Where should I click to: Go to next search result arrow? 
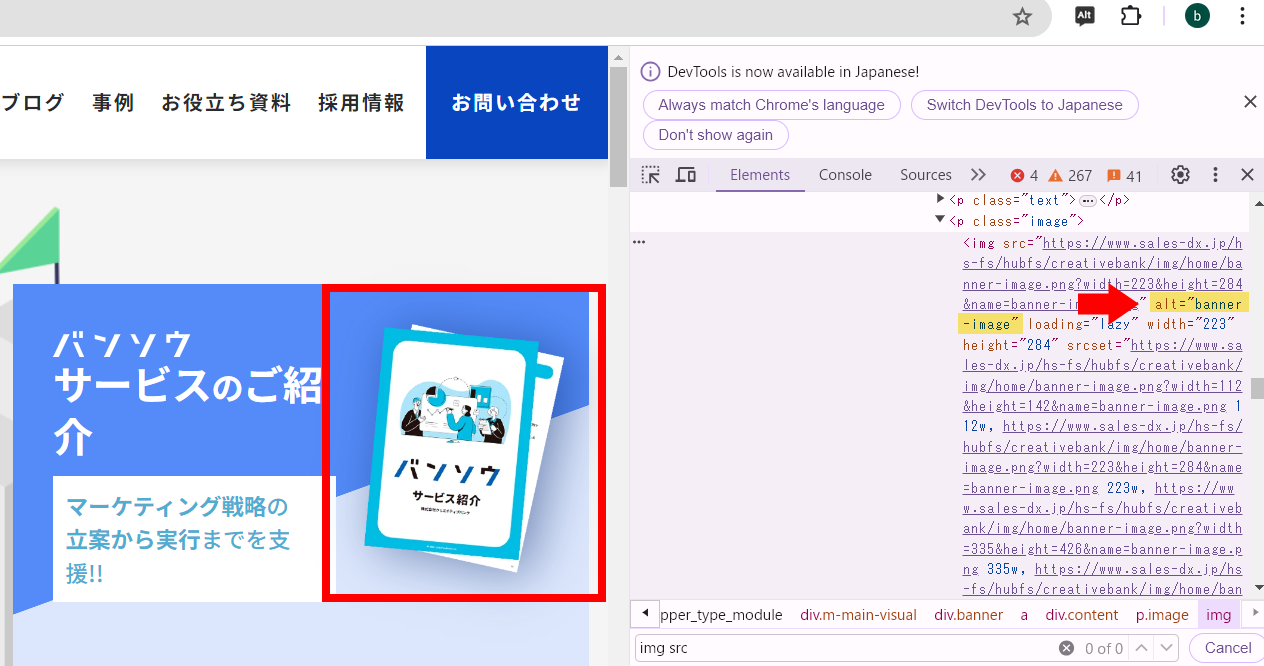point(1166,648)
